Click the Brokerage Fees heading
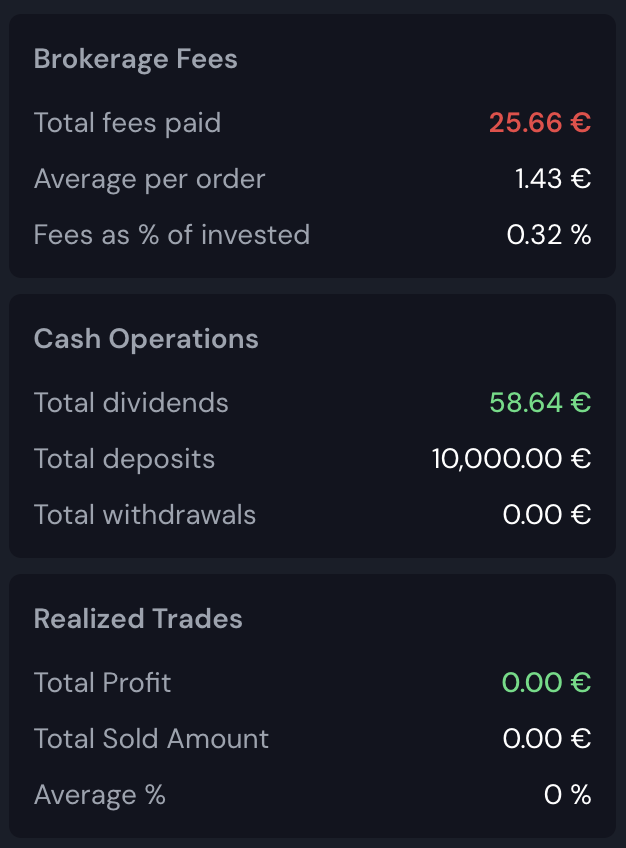626x848 pixels. [136, 59]
